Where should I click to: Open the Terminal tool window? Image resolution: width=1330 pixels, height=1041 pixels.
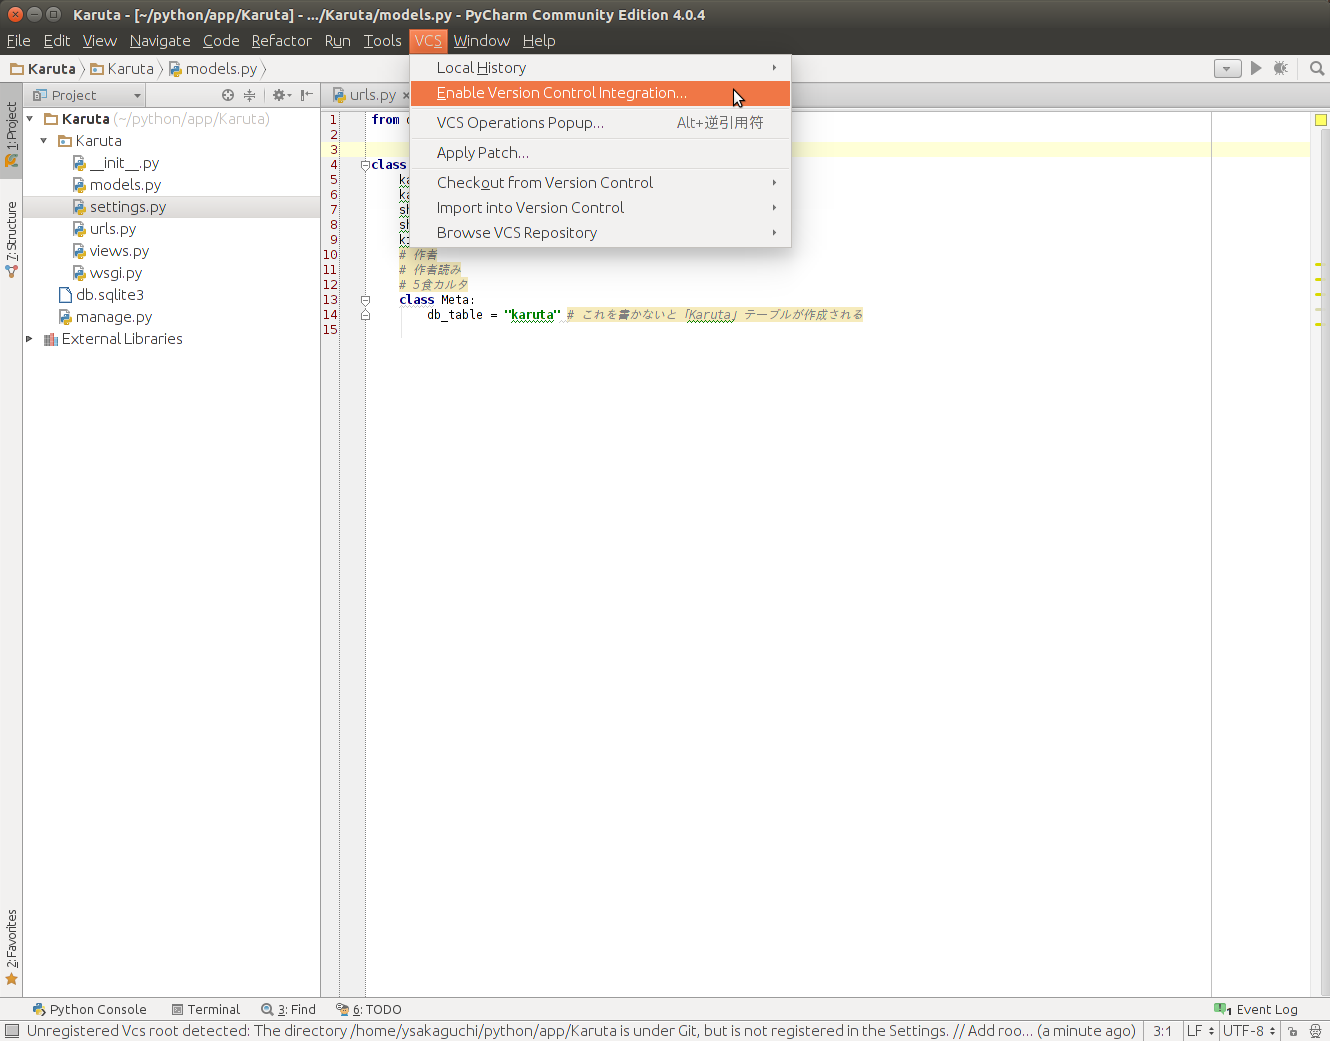pos(206,1009)
